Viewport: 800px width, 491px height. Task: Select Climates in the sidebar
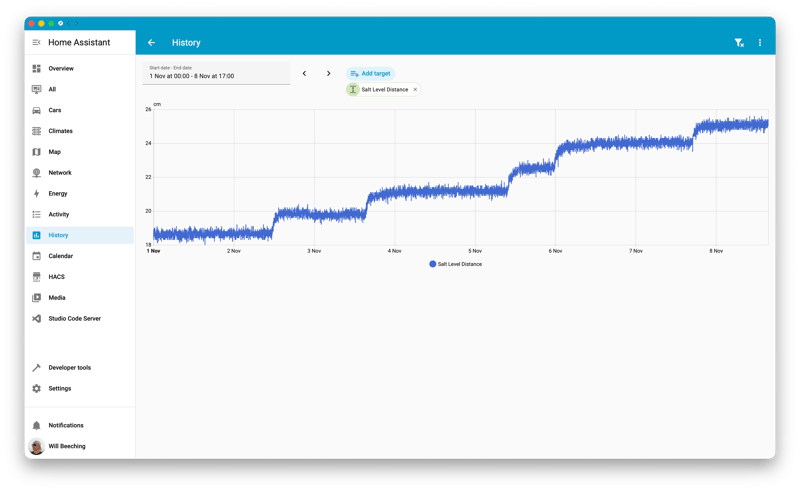pyautogui.click(x=60, y=131)
